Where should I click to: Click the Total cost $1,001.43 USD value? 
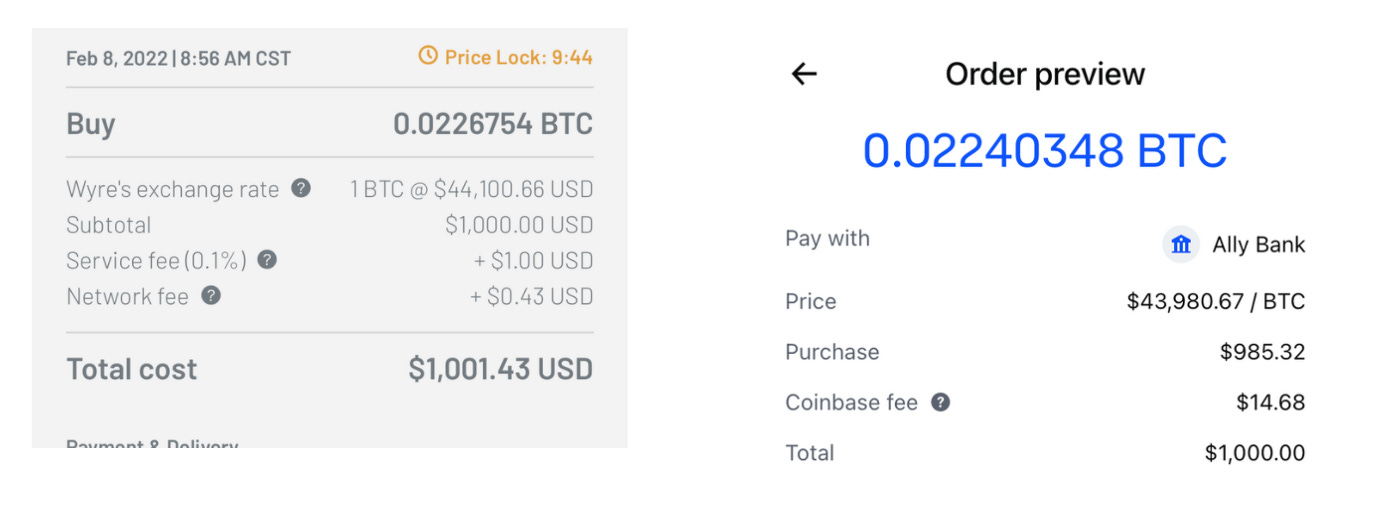click(x=500, y=369)
